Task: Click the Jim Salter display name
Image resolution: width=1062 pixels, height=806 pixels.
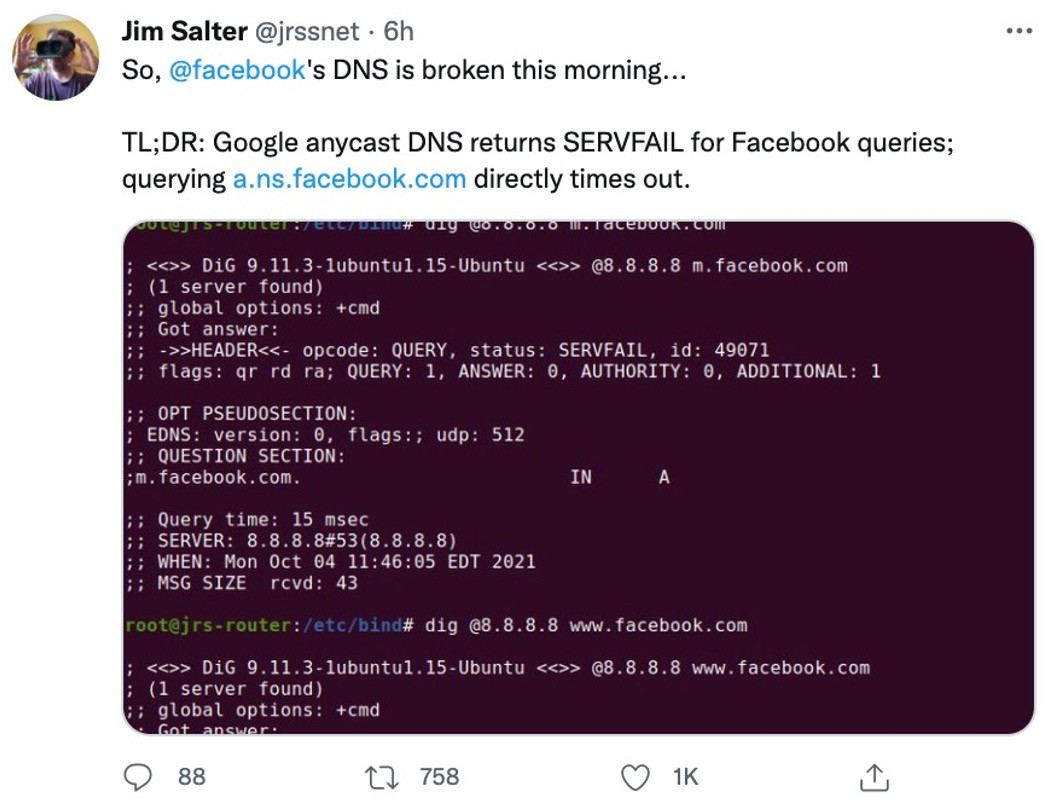Action: (x=184, y=31)
